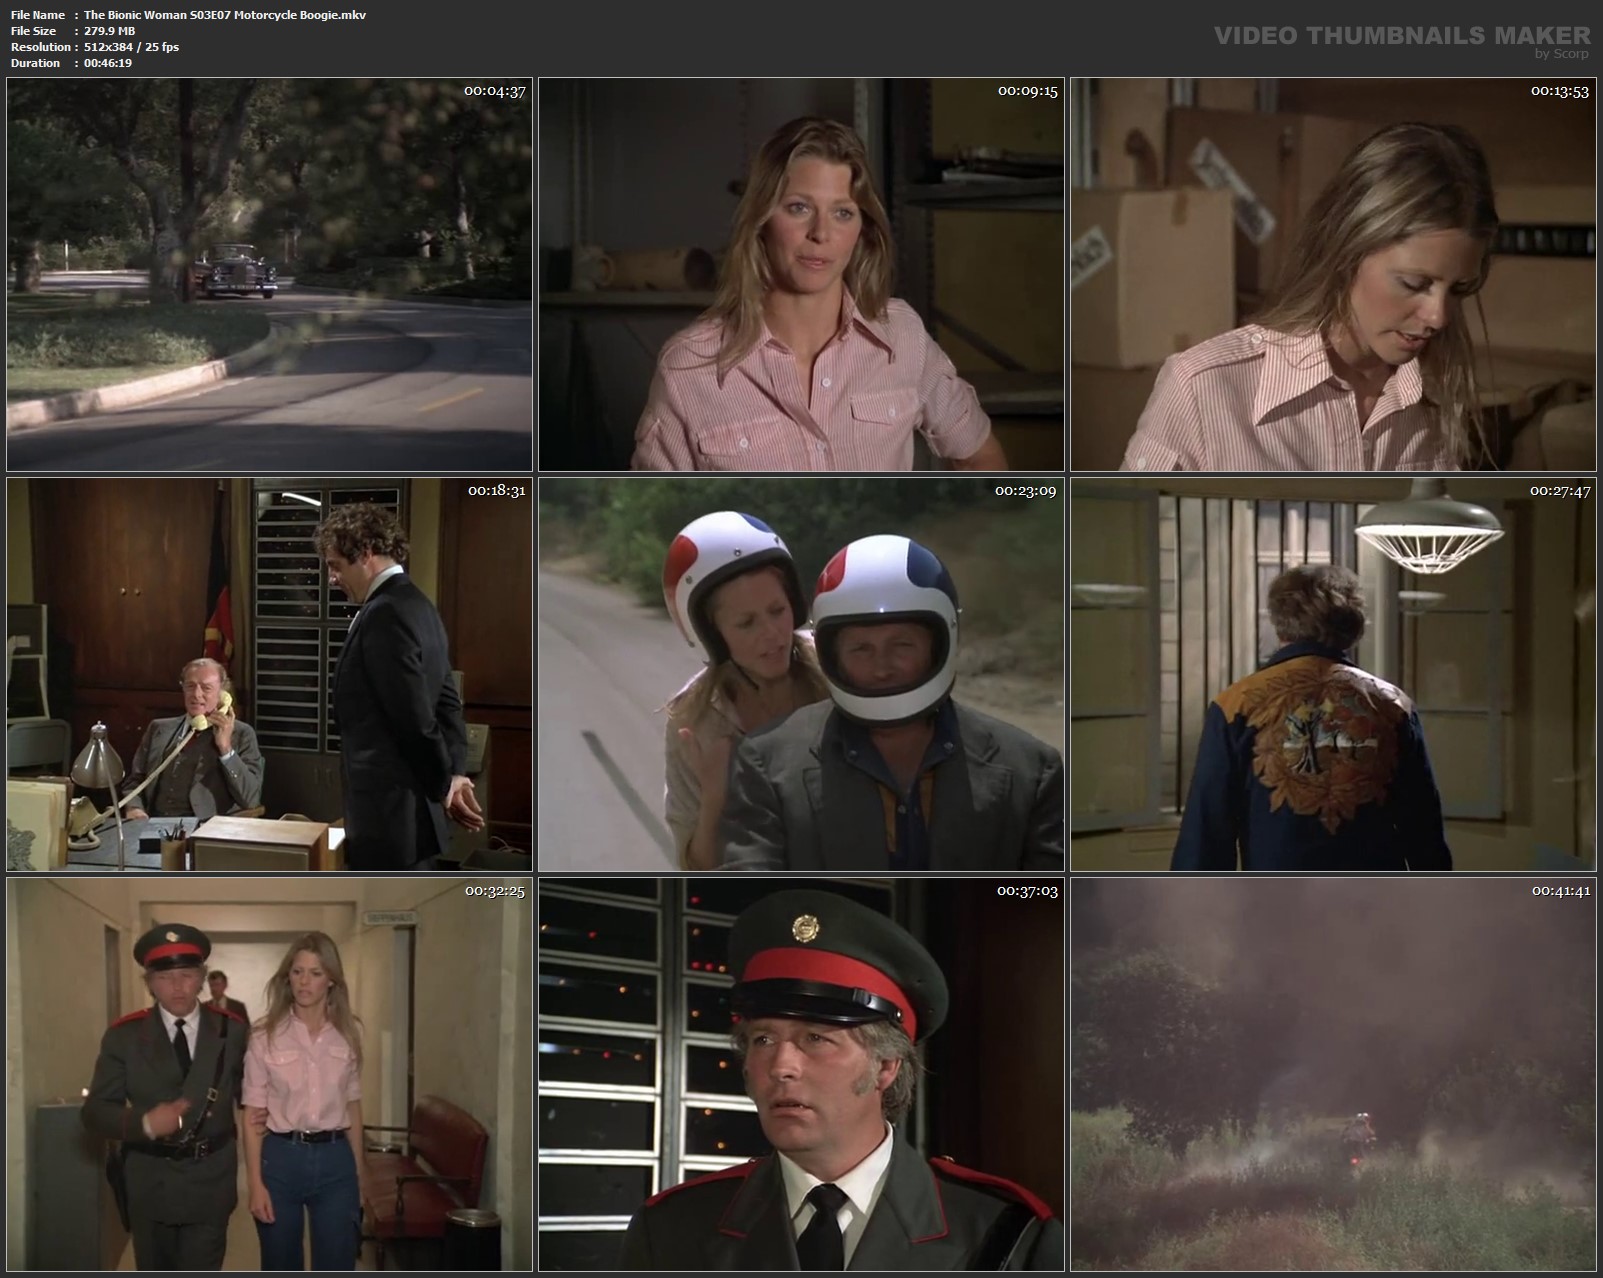
Task: Select the thumbnail at 00:32:25
Action: point(269,1074)
